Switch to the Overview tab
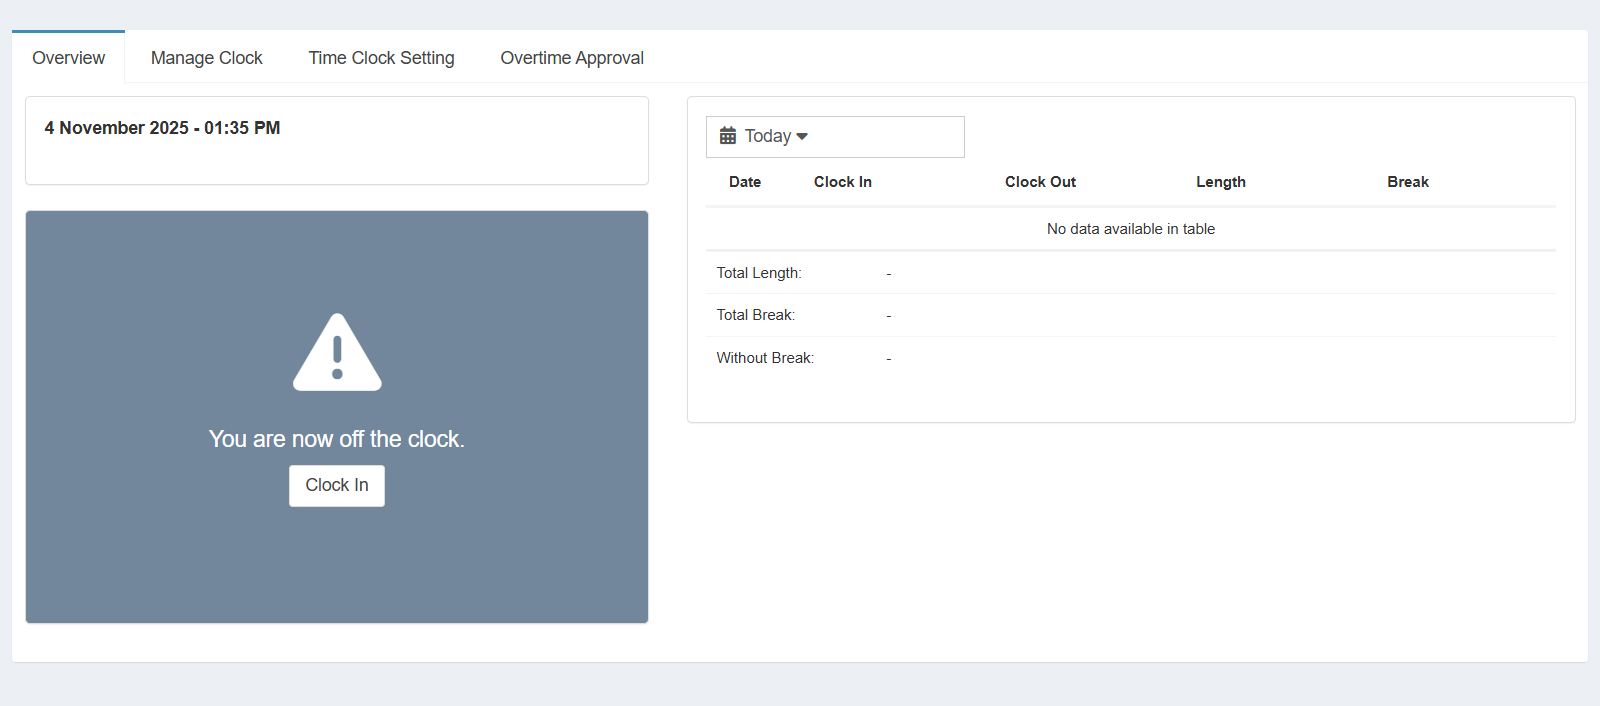Screen dimensions: 1600x706 [x=68, y=58]
